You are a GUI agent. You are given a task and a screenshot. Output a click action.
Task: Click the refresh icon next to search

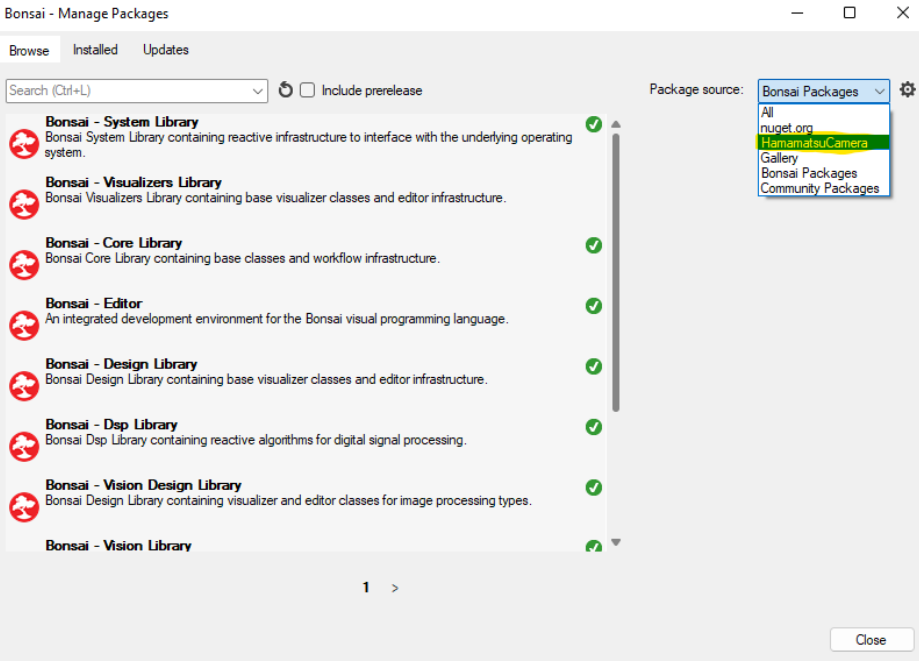(x=285, y=90)
